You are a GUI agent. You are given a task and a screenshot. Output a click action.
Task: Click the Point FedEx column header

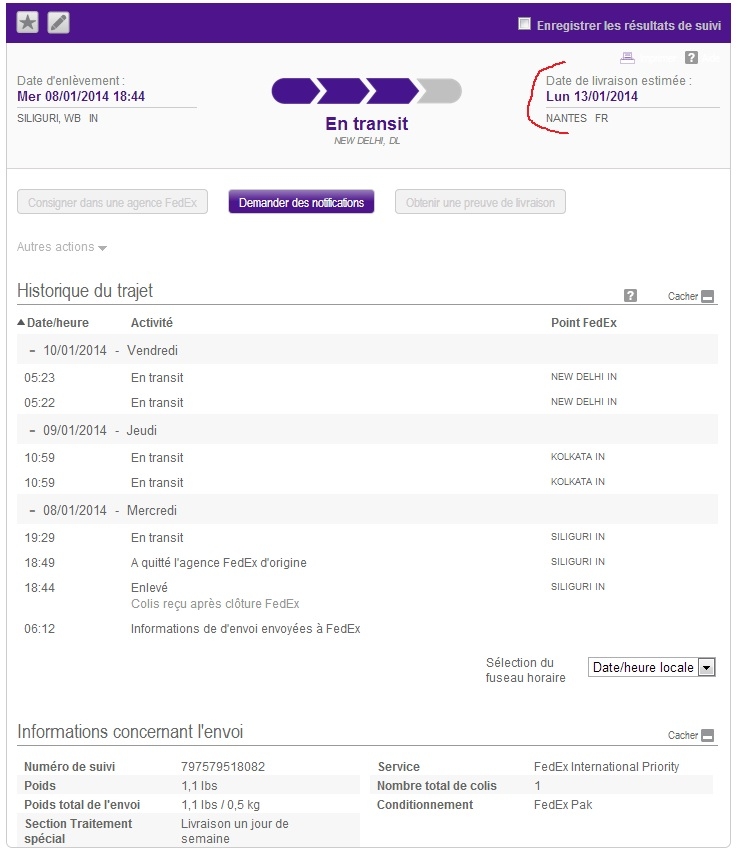coord(584,323)
